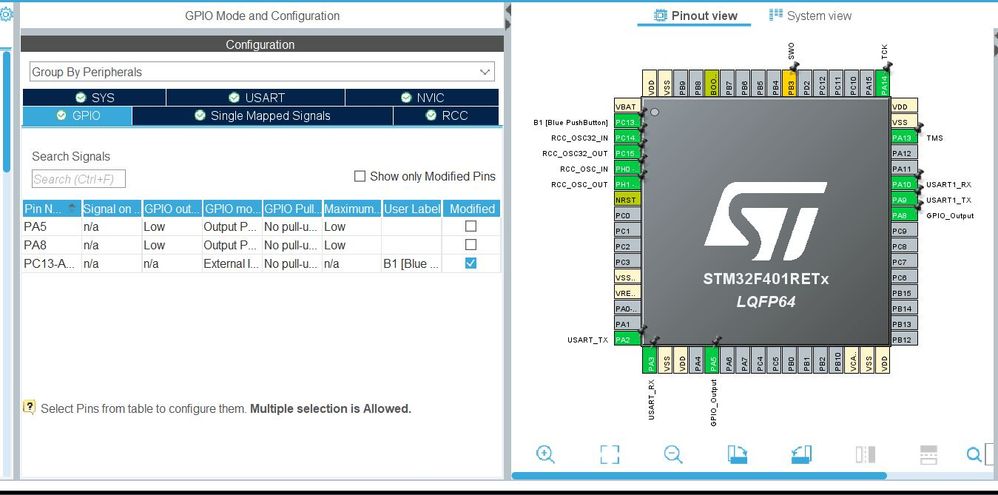Click the fit-to-view brackets icon

609,454
